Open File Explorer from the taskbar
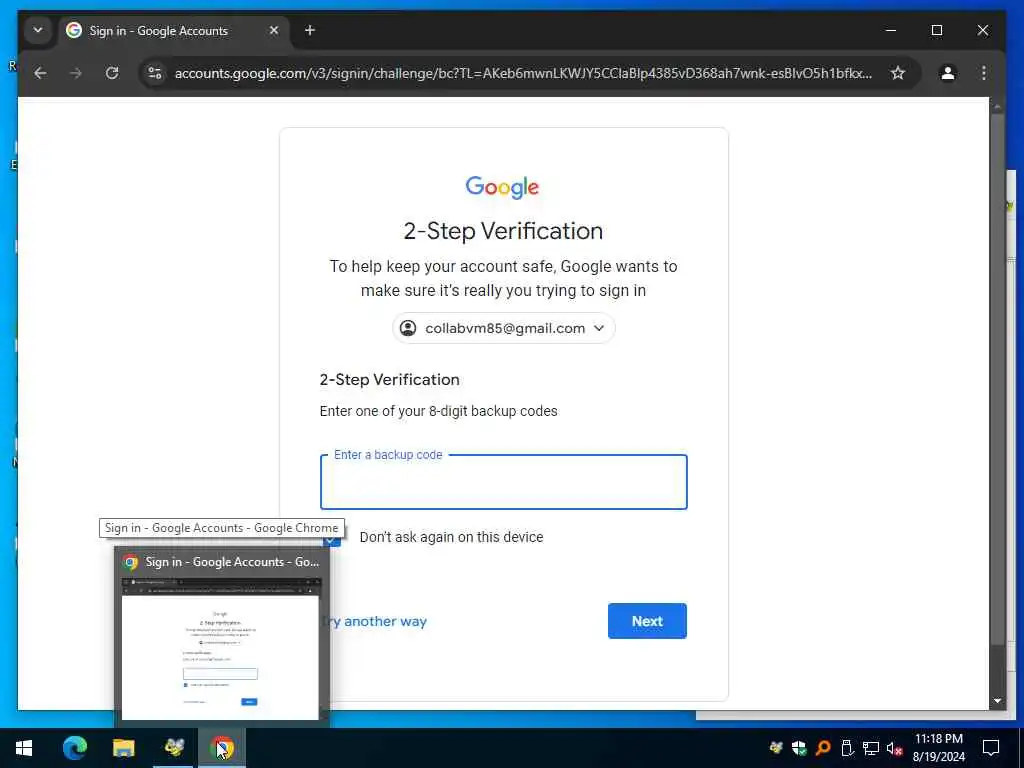The width and height of the screenshot is (1024, 768). [x=123, y=748]
